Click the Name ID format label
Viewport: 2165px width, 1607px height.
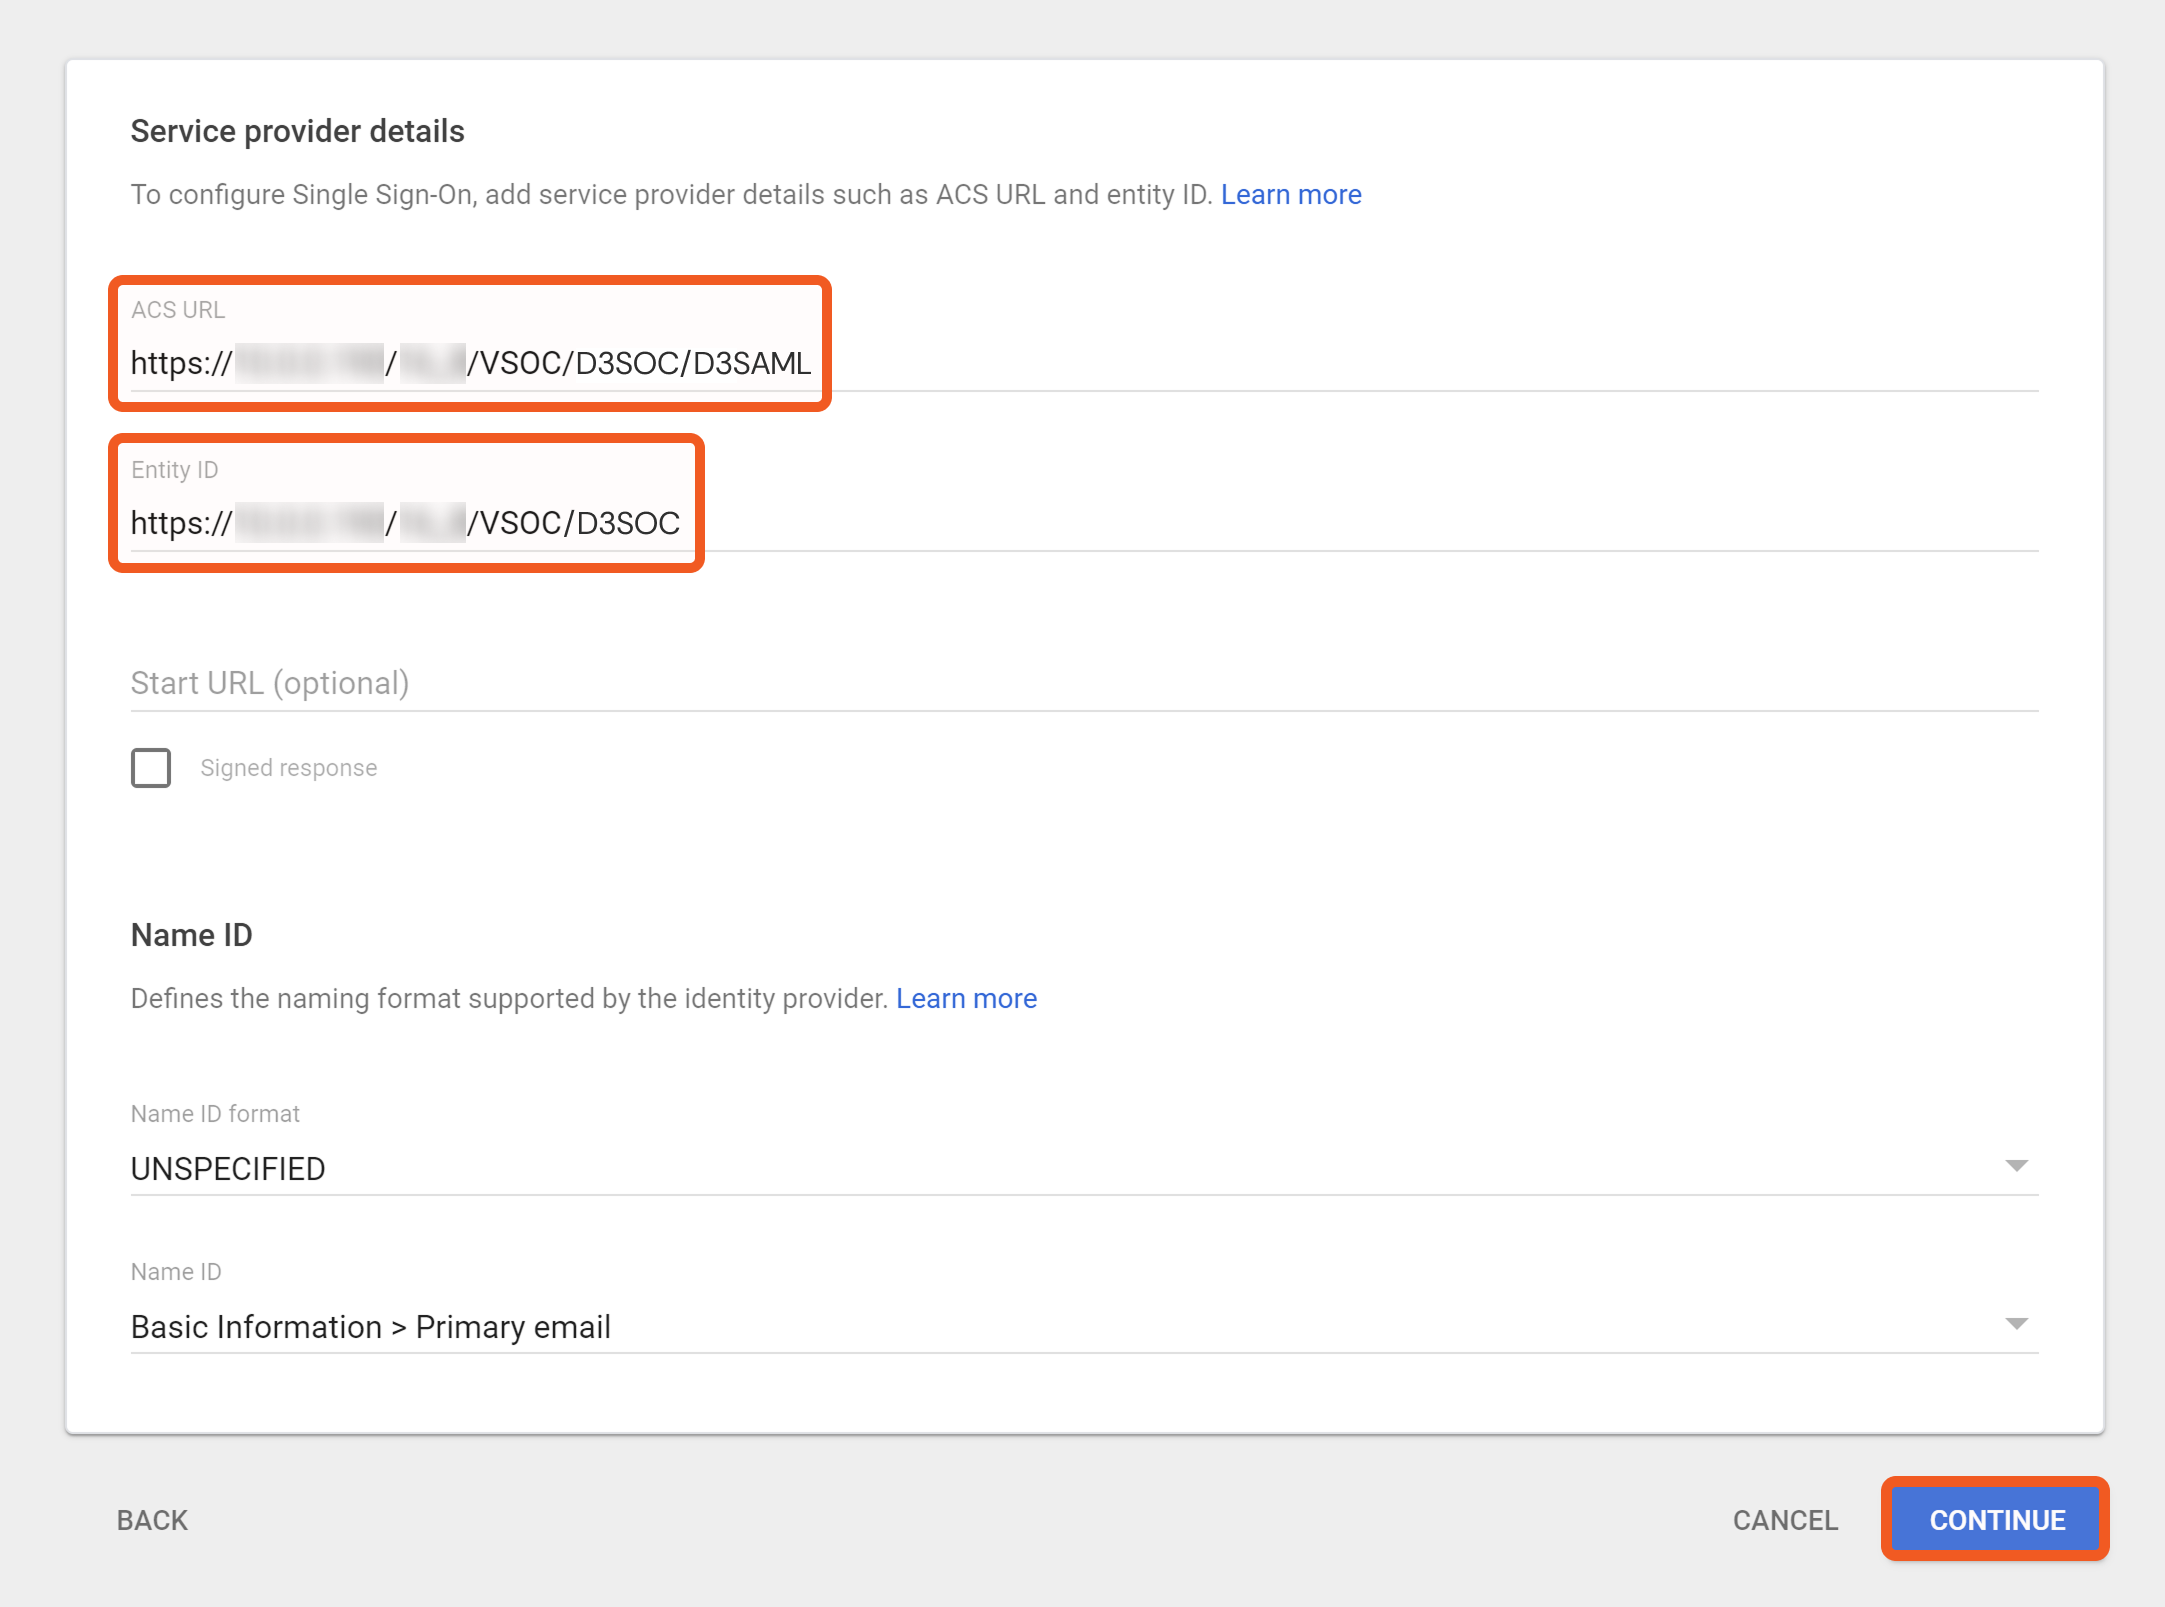click(215, 1114)
